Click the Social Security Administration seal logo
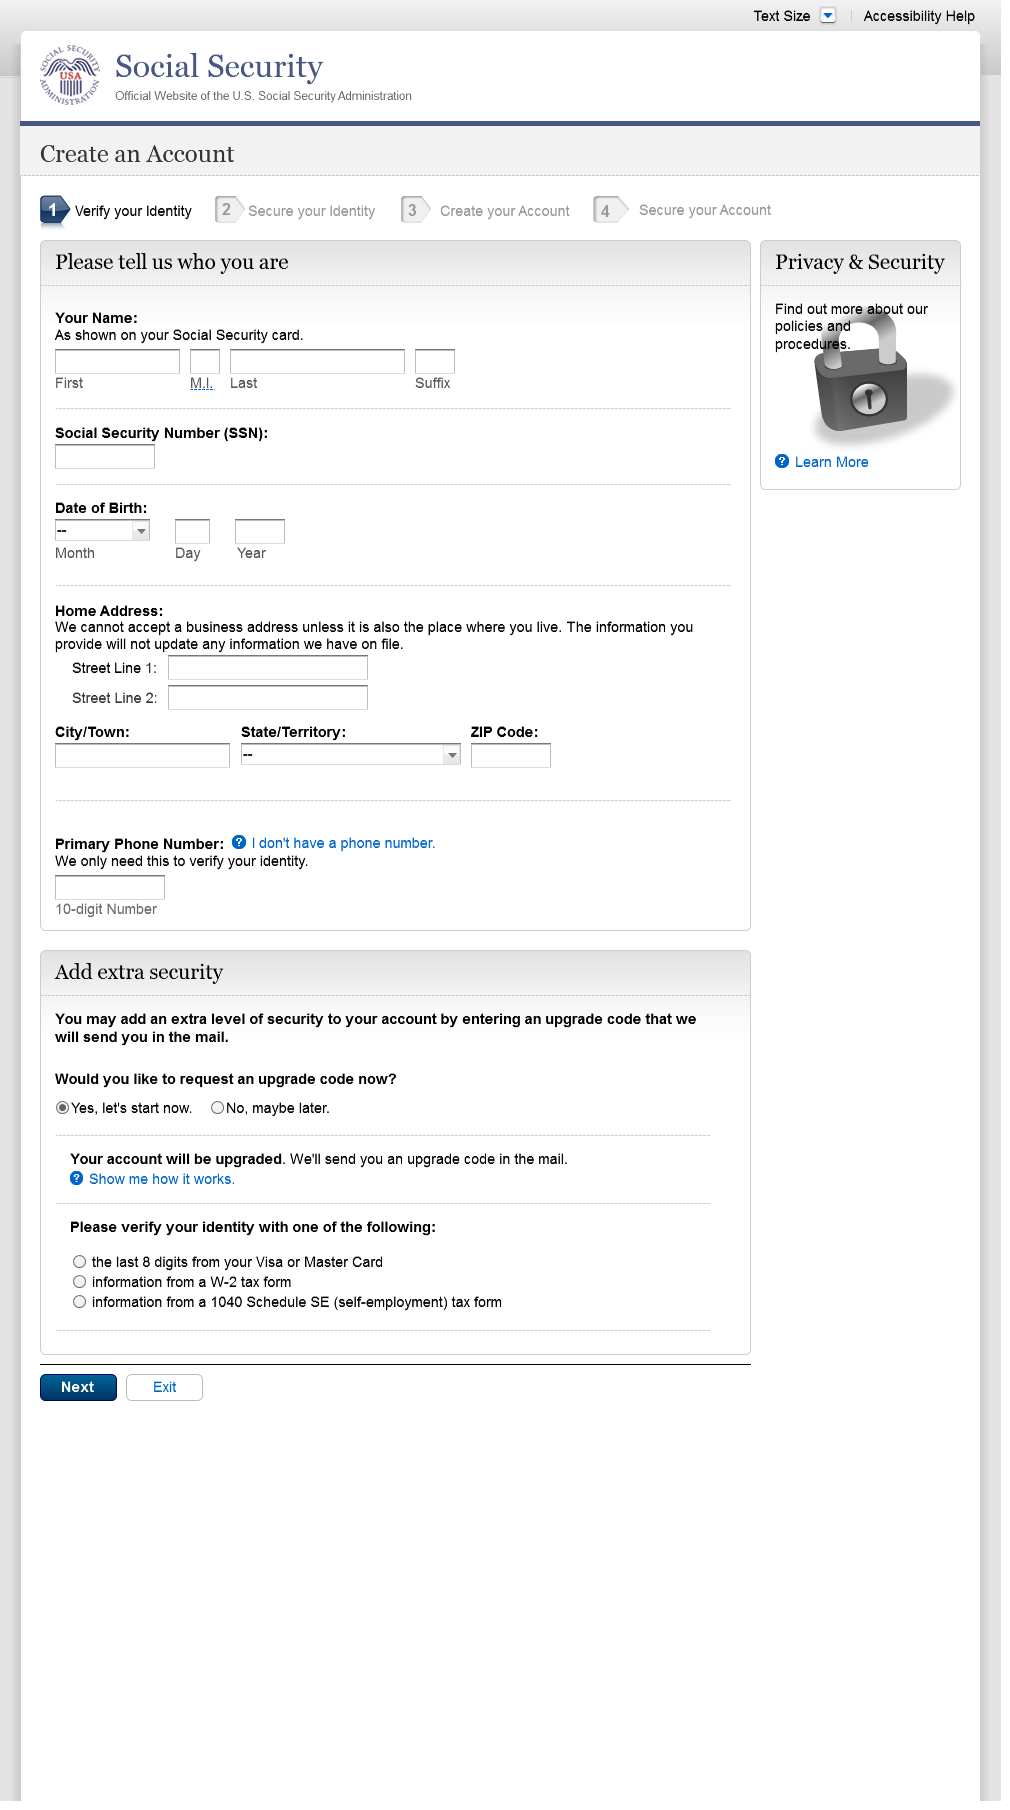The height and width of the screenshot is (1810, 1010). click(70, 75)
